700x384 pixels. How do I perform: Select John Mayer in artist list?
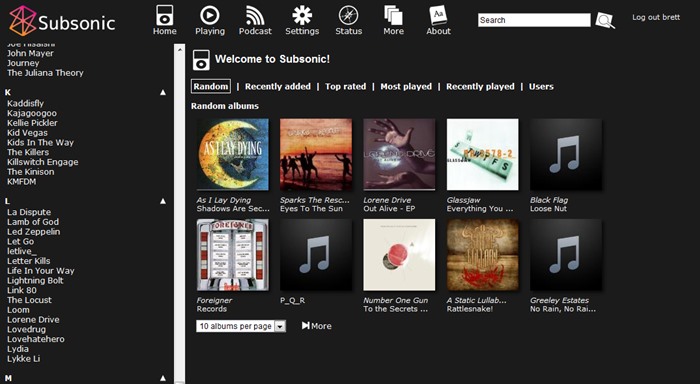click(x=30, y=53)
